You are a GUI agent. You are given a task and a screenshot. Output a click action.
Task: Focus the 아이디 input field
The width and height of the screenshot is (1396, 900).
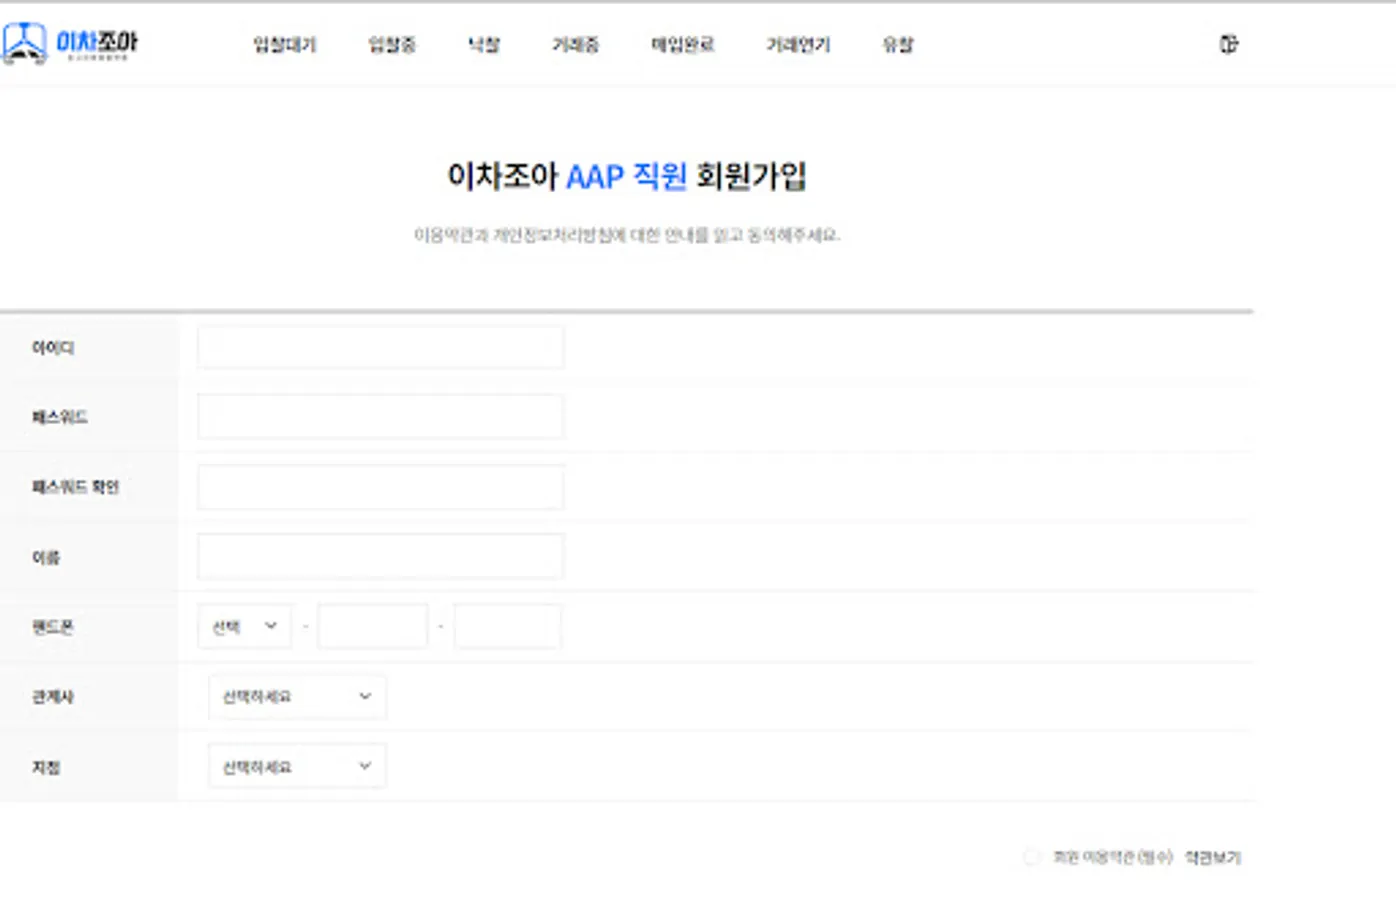(381, 347)
